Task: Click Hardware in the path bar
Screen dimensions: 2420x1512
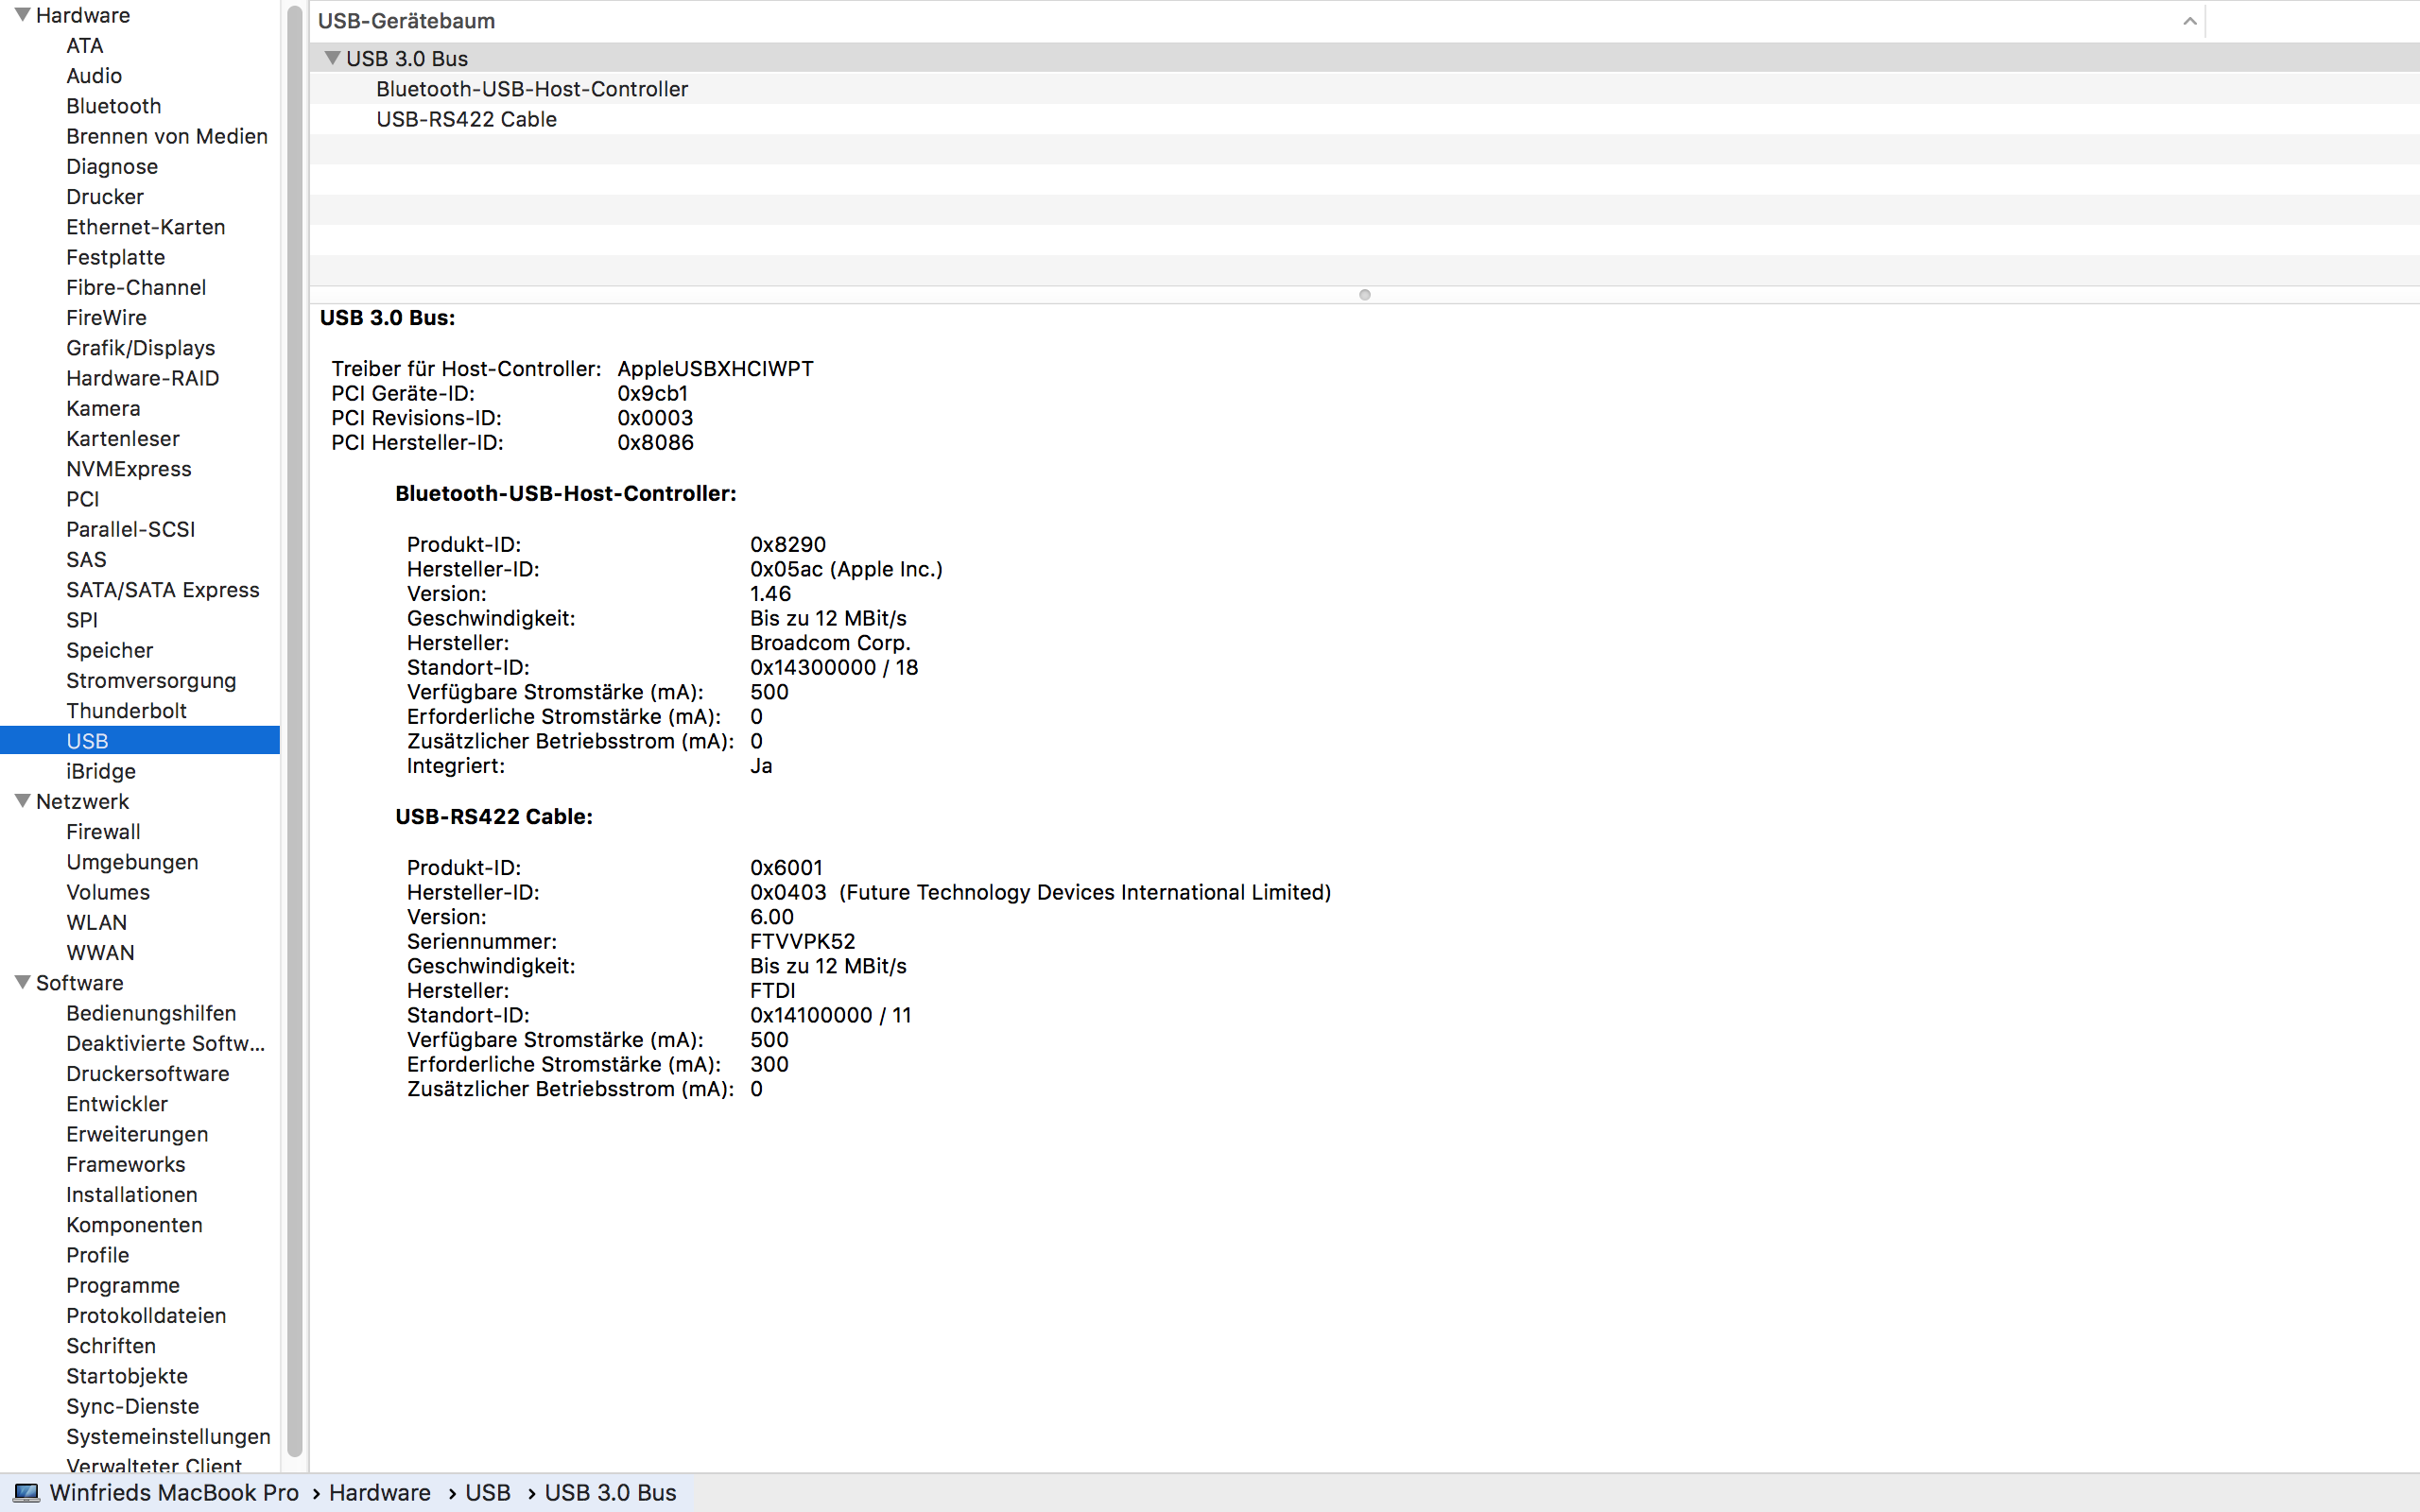Action: [380, 1493]
